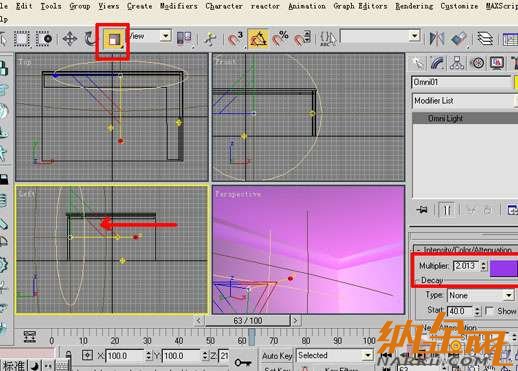Click the key mode toggle icon left of timeline

click(x=30, y=337)
